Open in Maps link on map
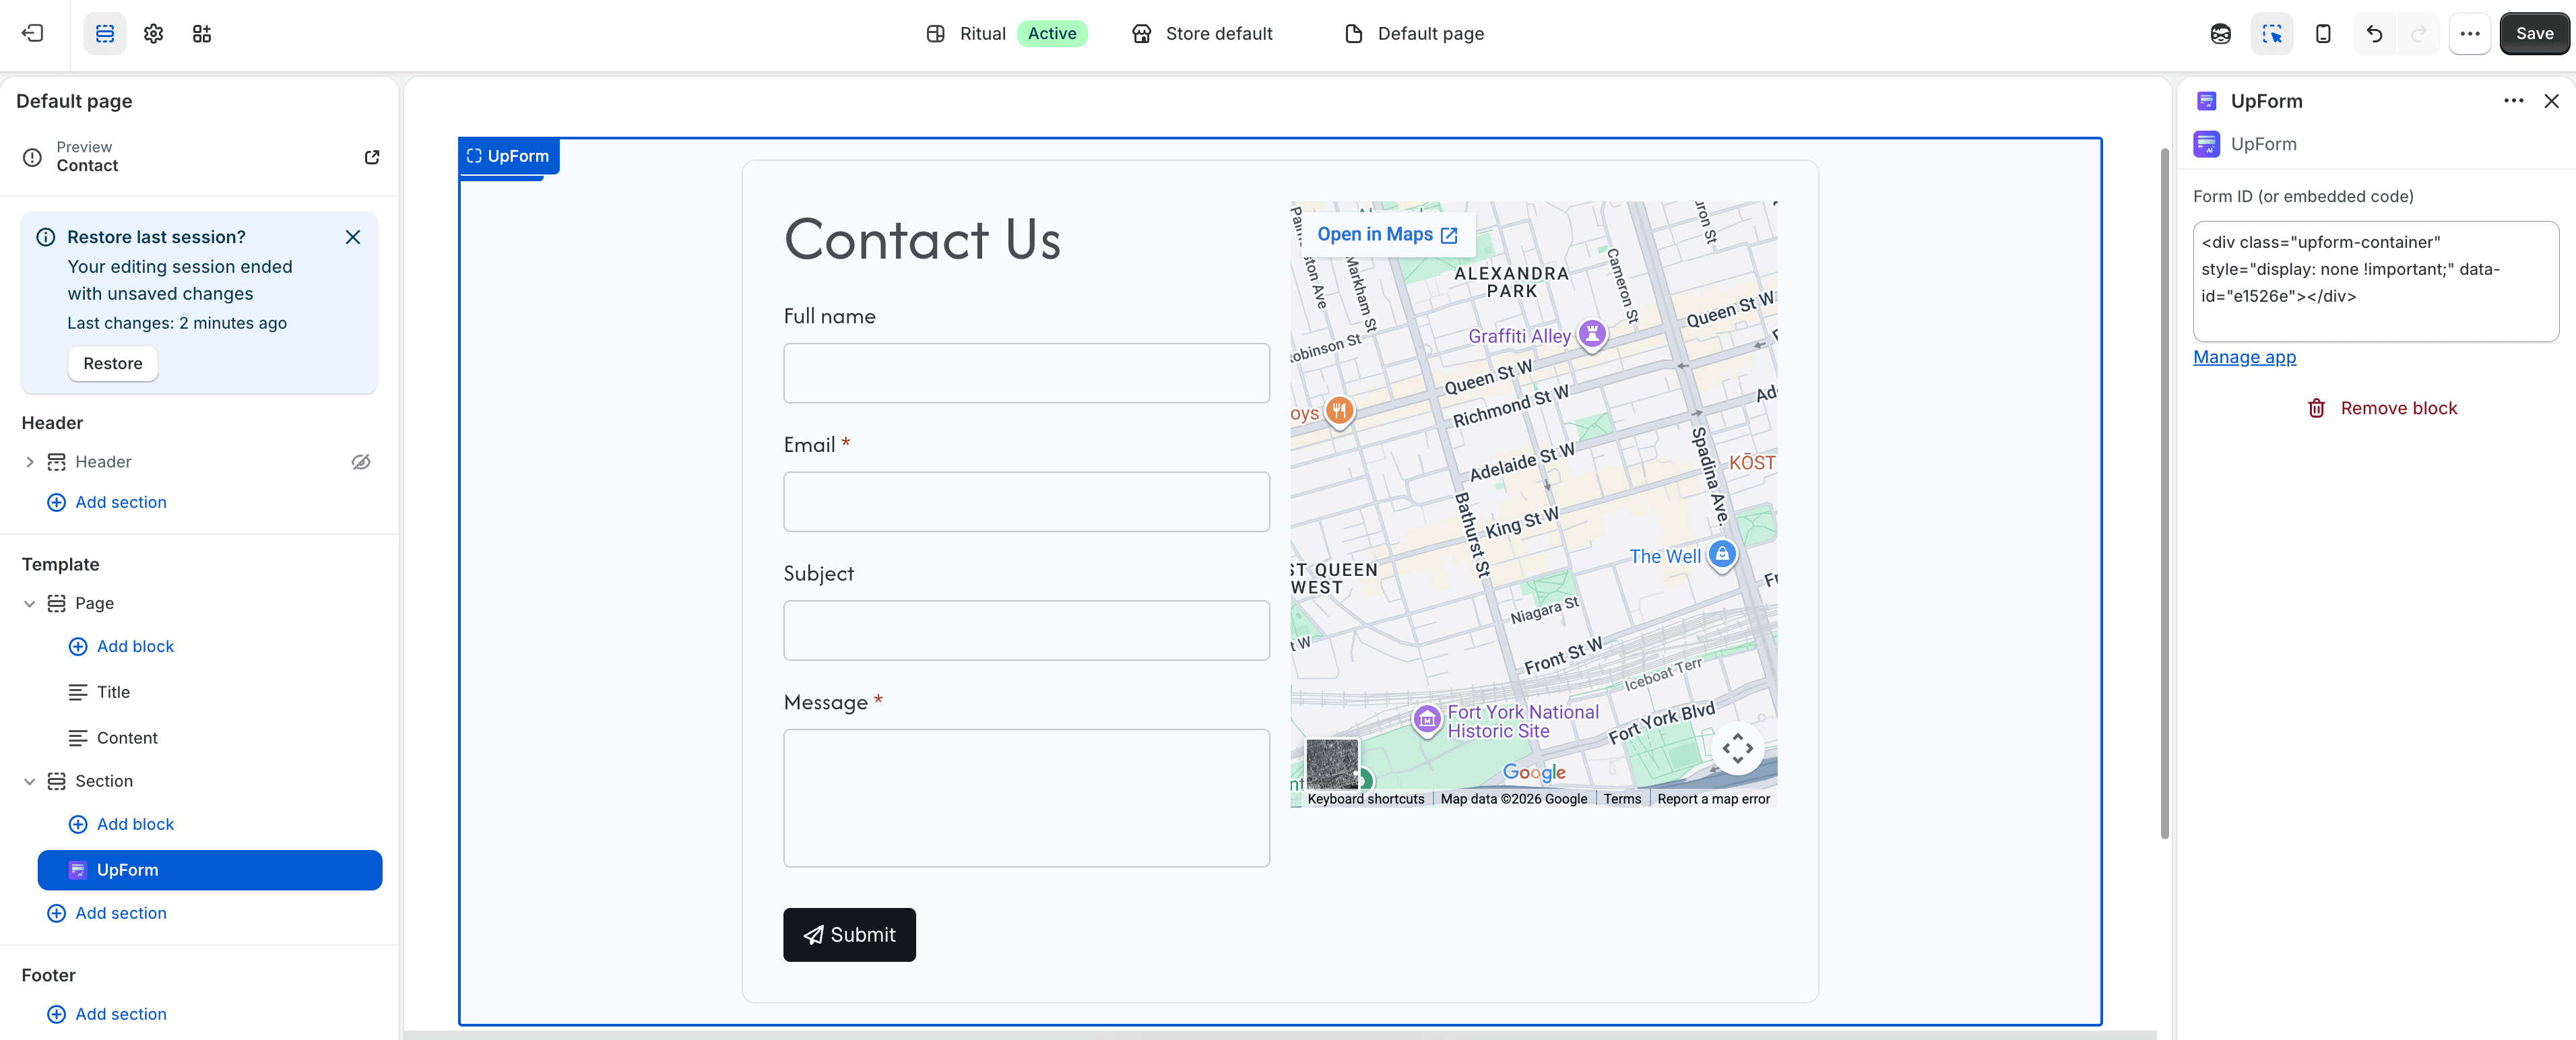 coord(1387,234)
